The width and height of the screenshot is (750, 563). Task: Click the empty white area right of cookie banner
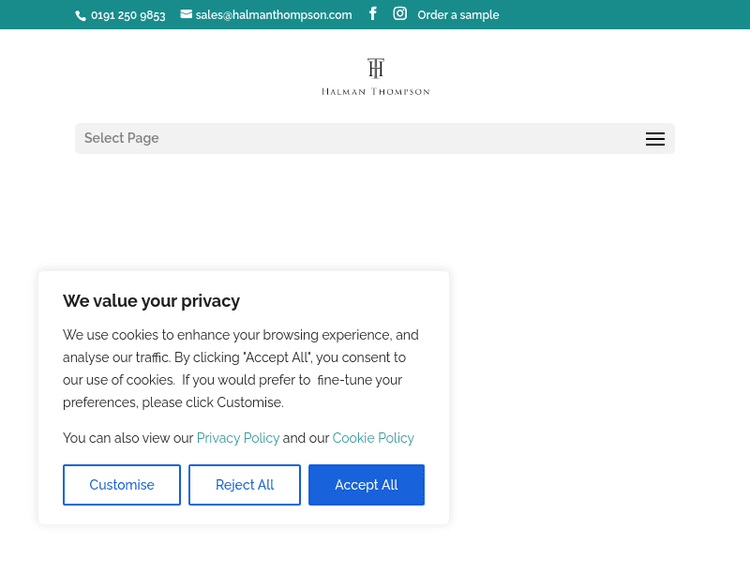pos(600,380)
